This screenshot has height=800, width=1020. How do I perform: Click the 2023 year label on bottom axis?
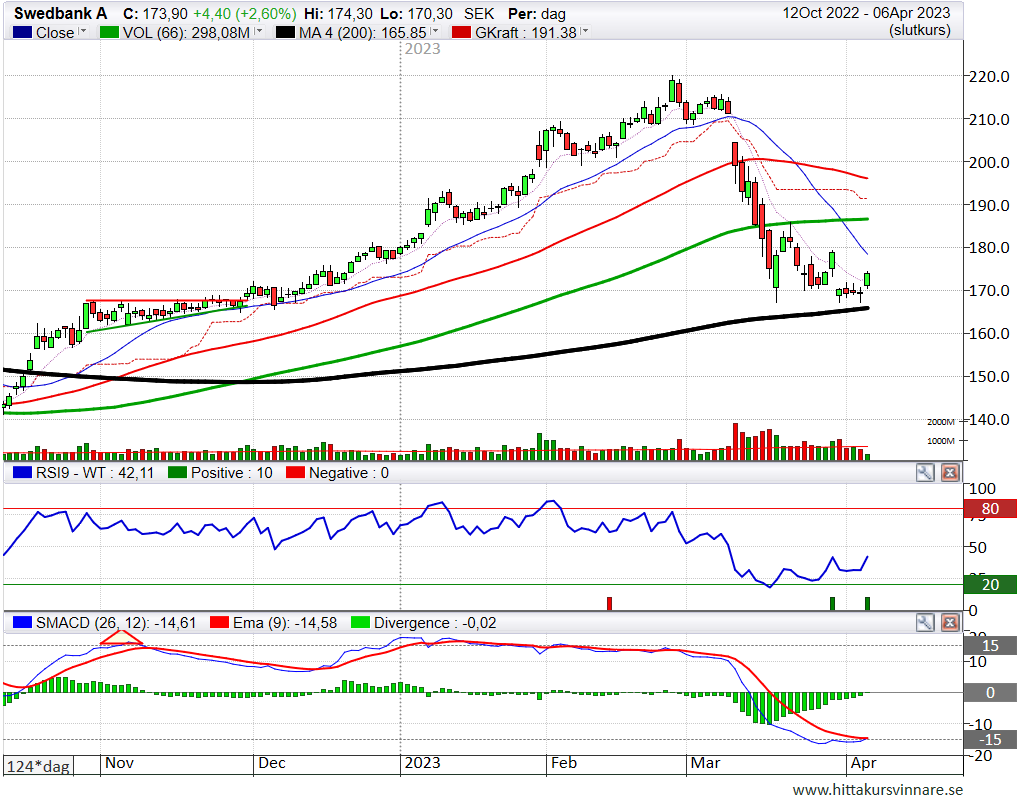(x=422, y=763)
